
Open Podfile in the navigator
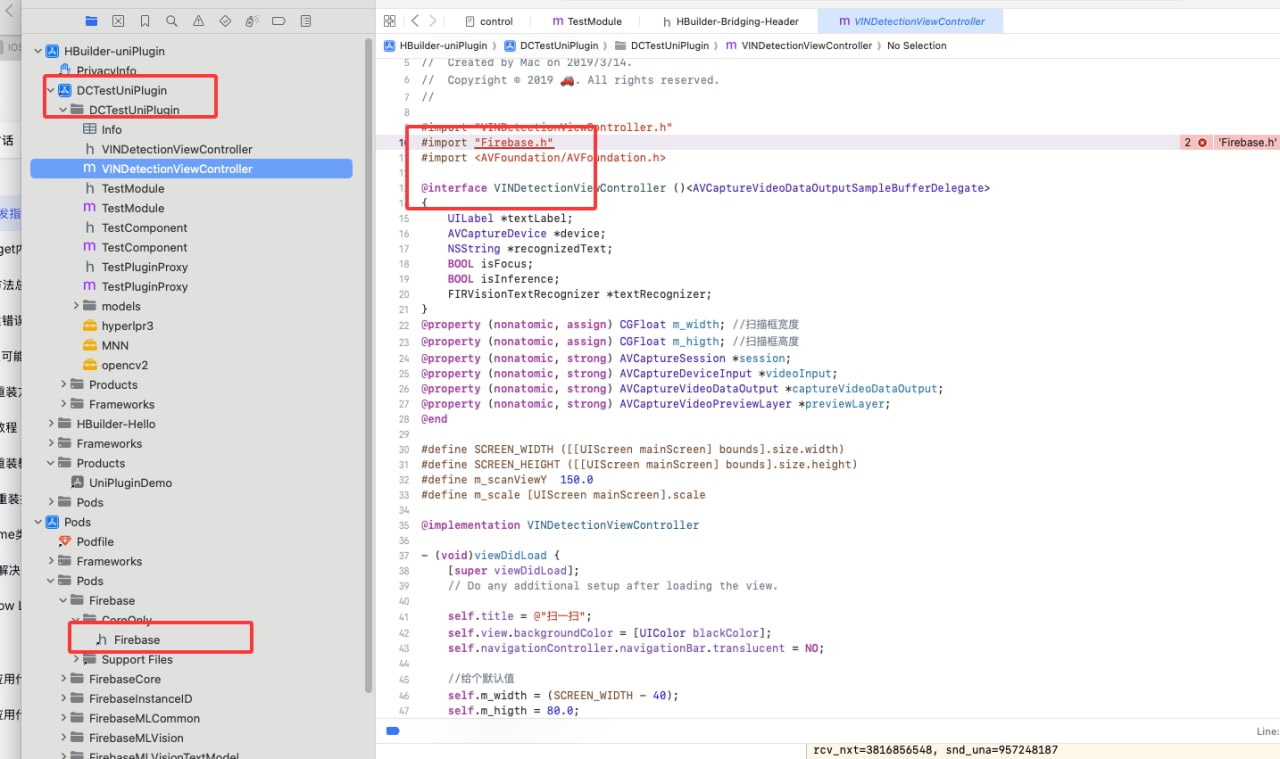[95, 542]
